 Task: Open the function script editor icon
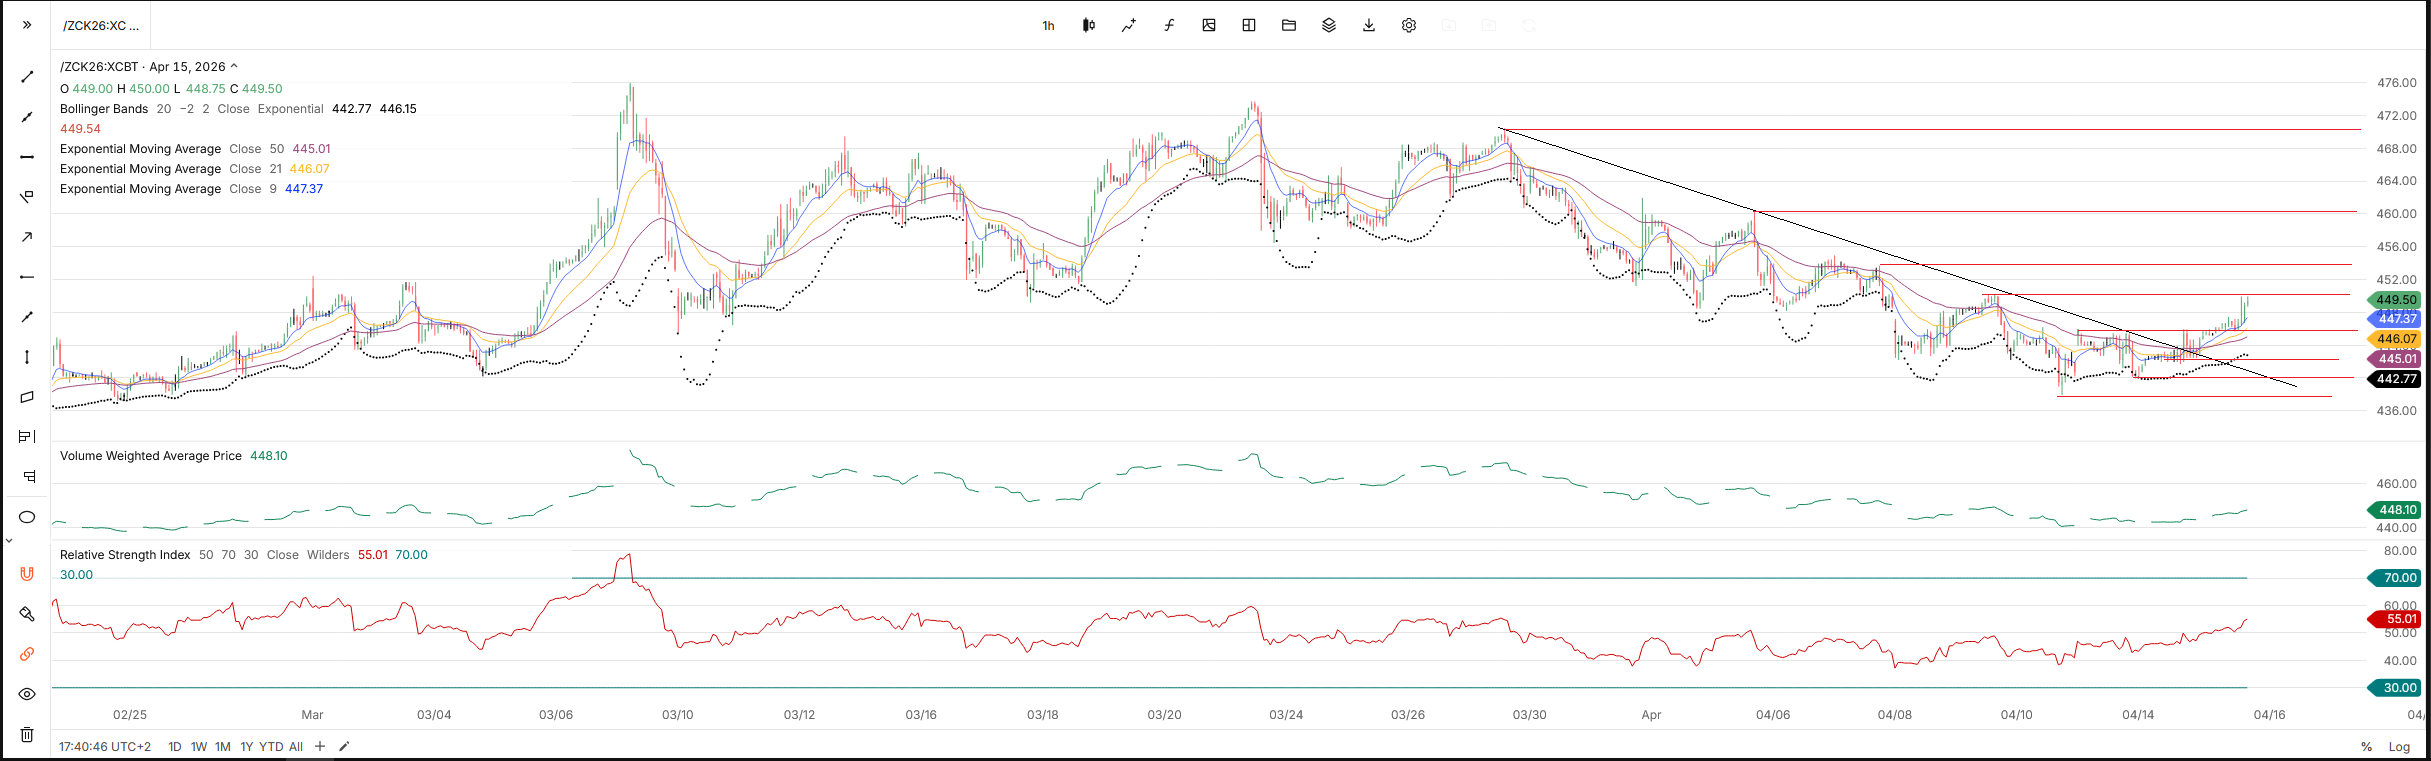tap(1169, 26)
